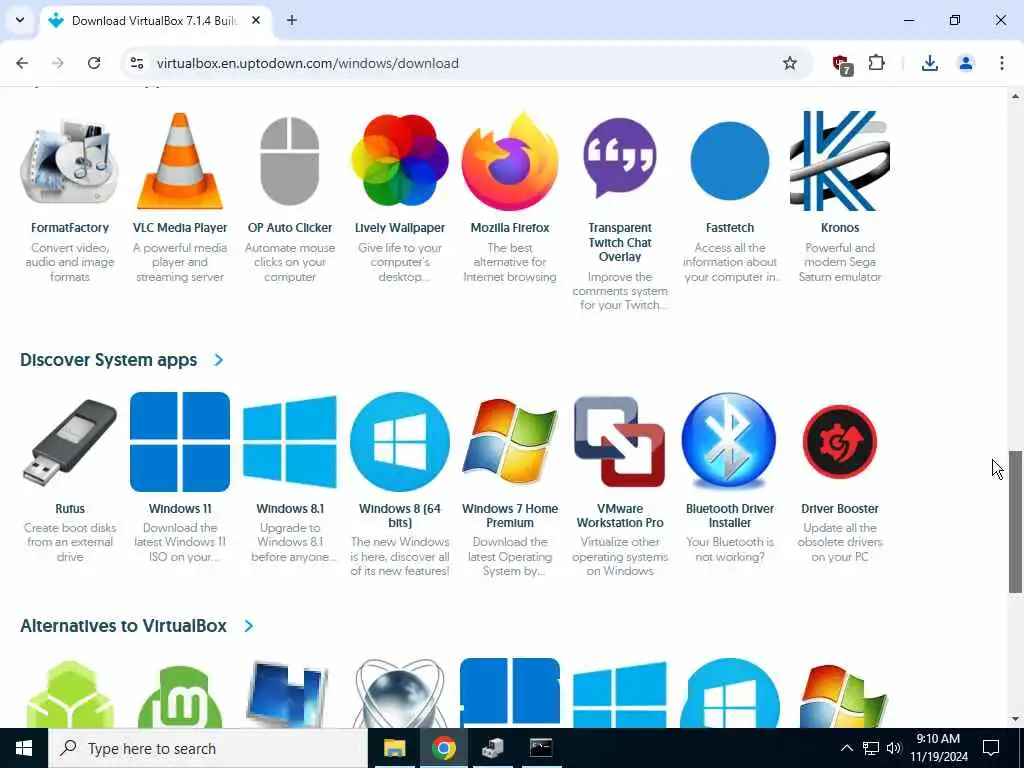Image resolution: width=1024 pixels, height=768 pixels.
Task: Click the VMware Workstation Pro icon
Action: click(620, 442)
